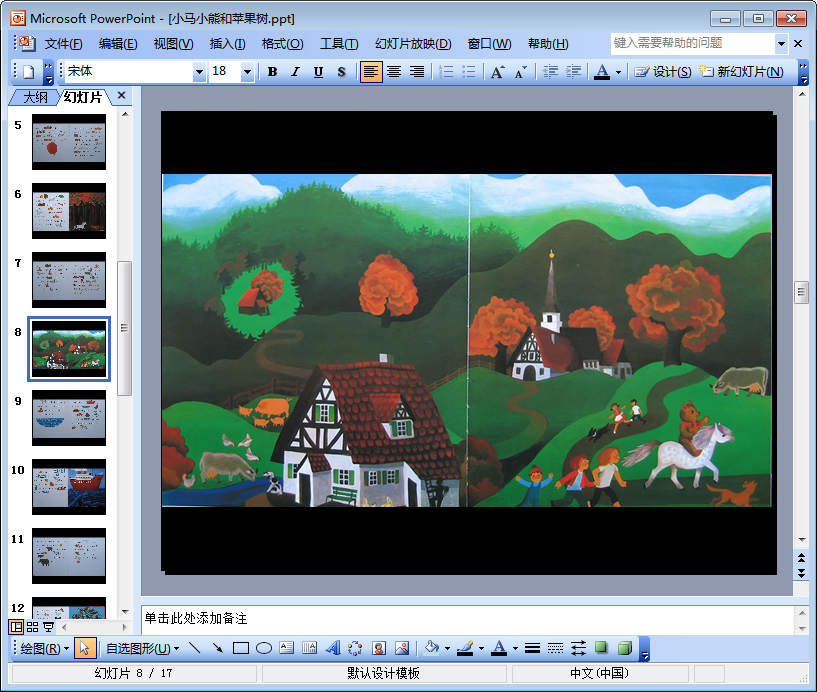Switch to the 幻灯片 slides tab
Screen dimensions: 817x692
coord(83,97)
